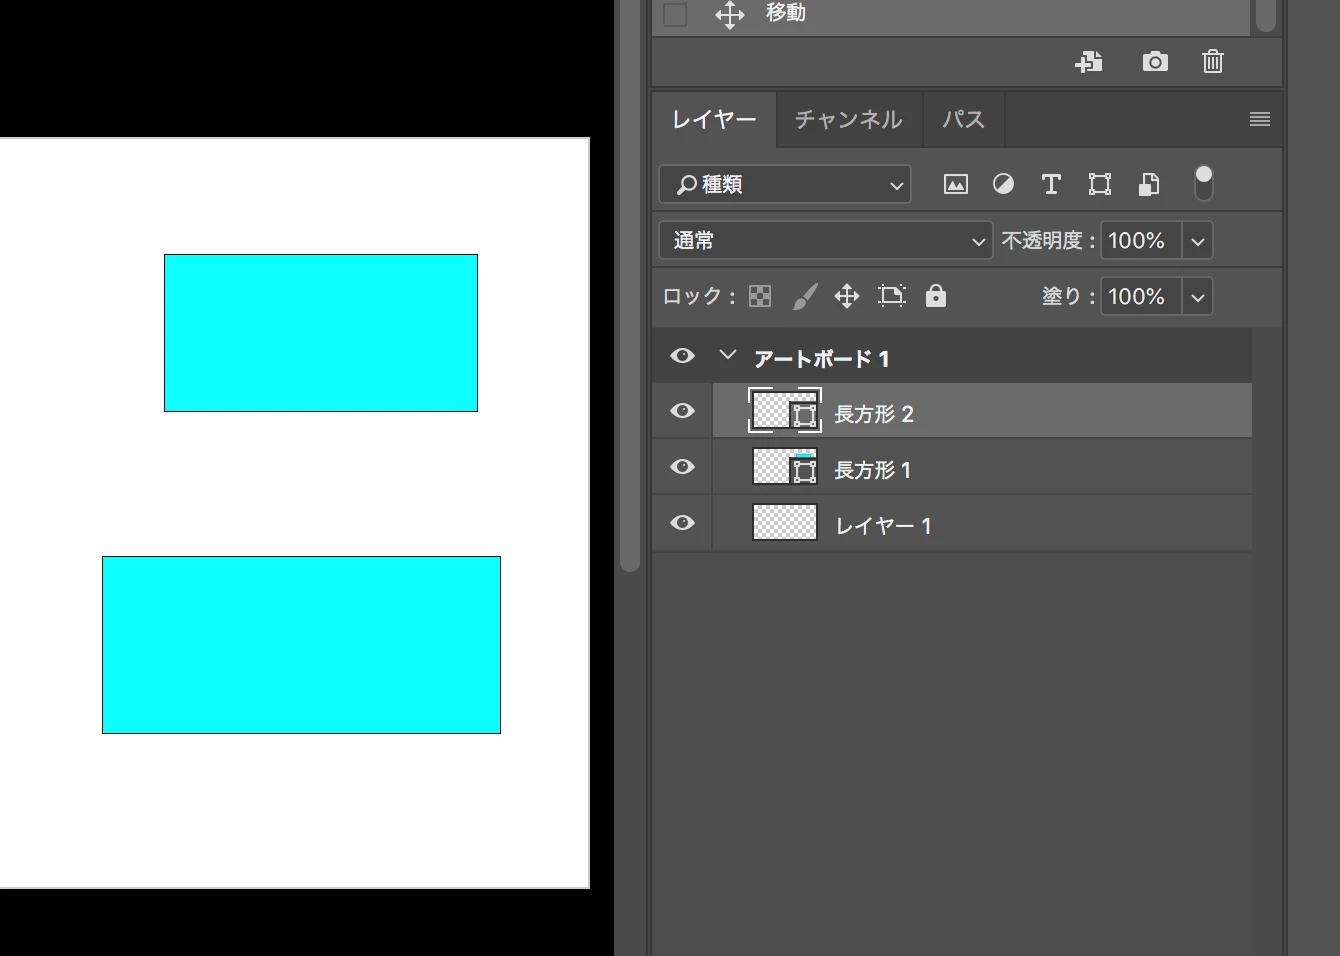Select the 長方形 2 layer thumbnail

[x=785, y=411]
